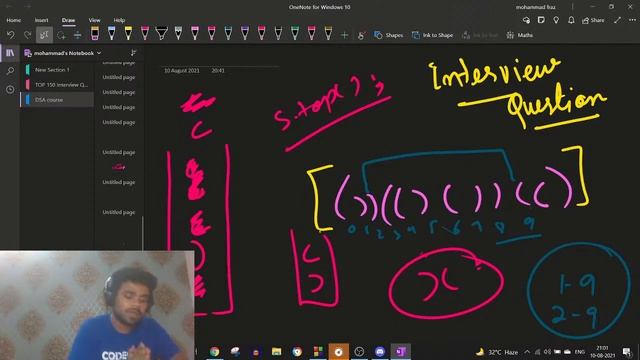Switch to the Insert tab

click(41, 20)
